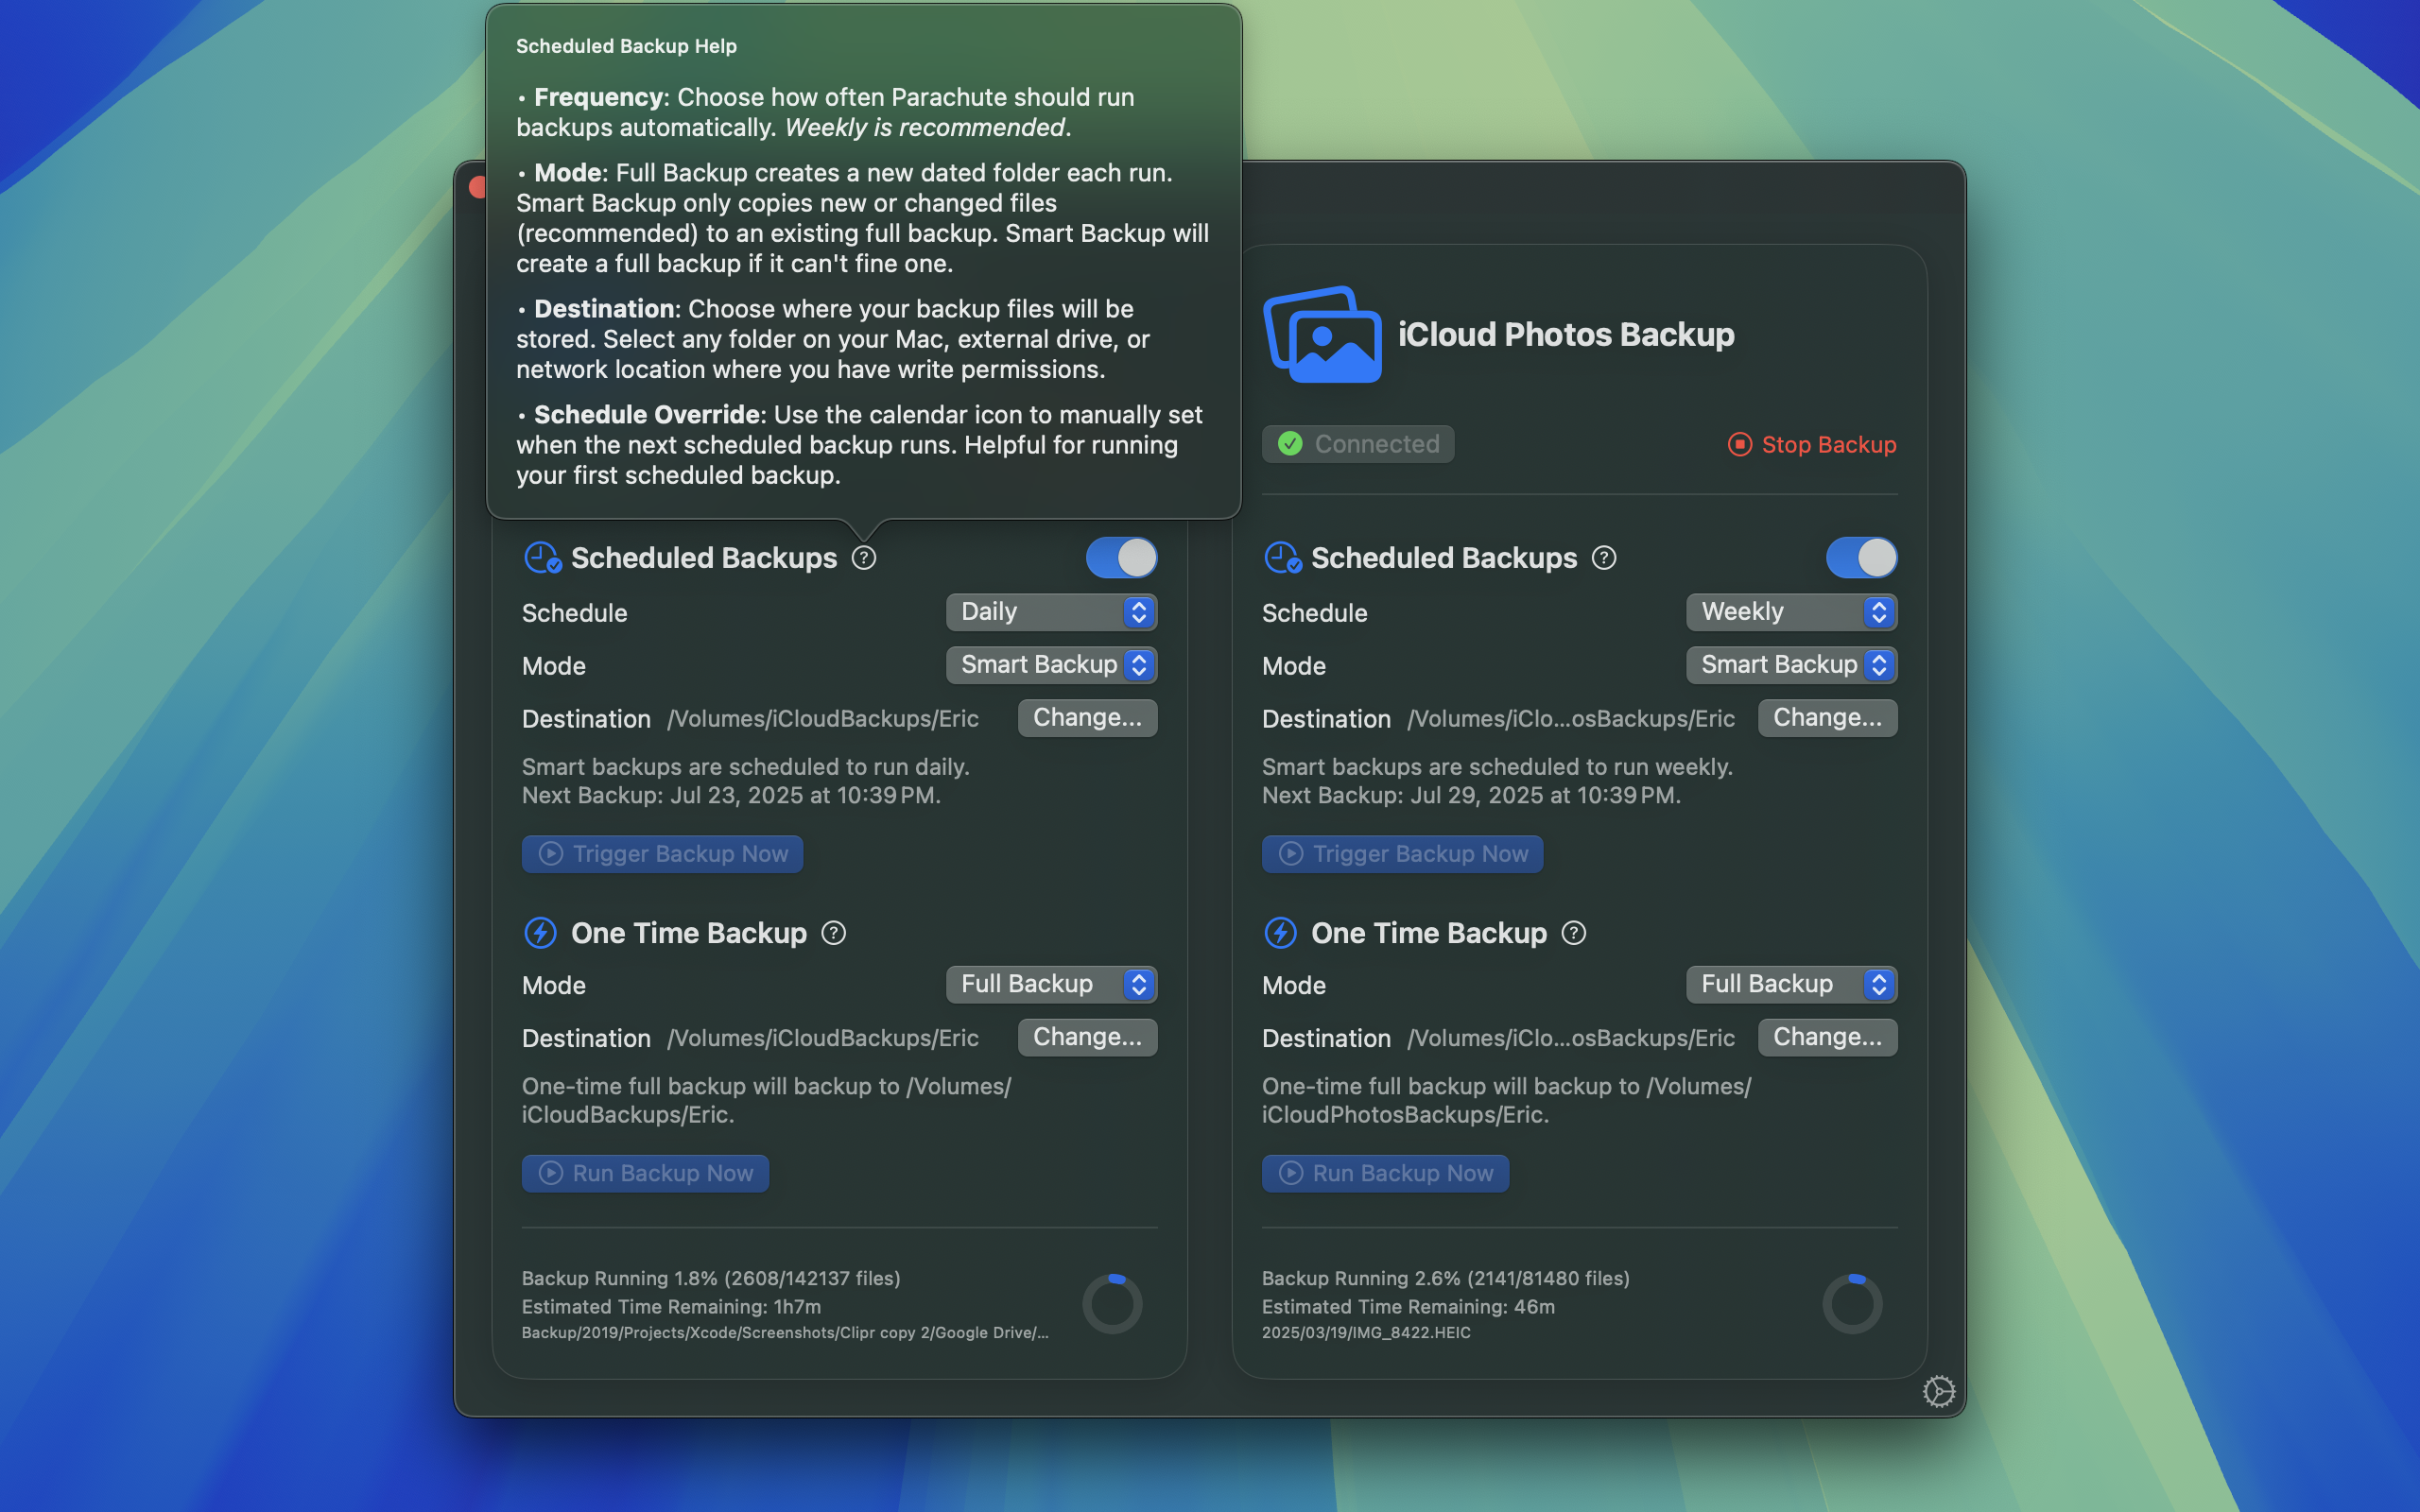The width and height of the screenshot is (2420, 1512).
Task: Click left backup circular progress indicator
Action: [x=1112, y=1303]
